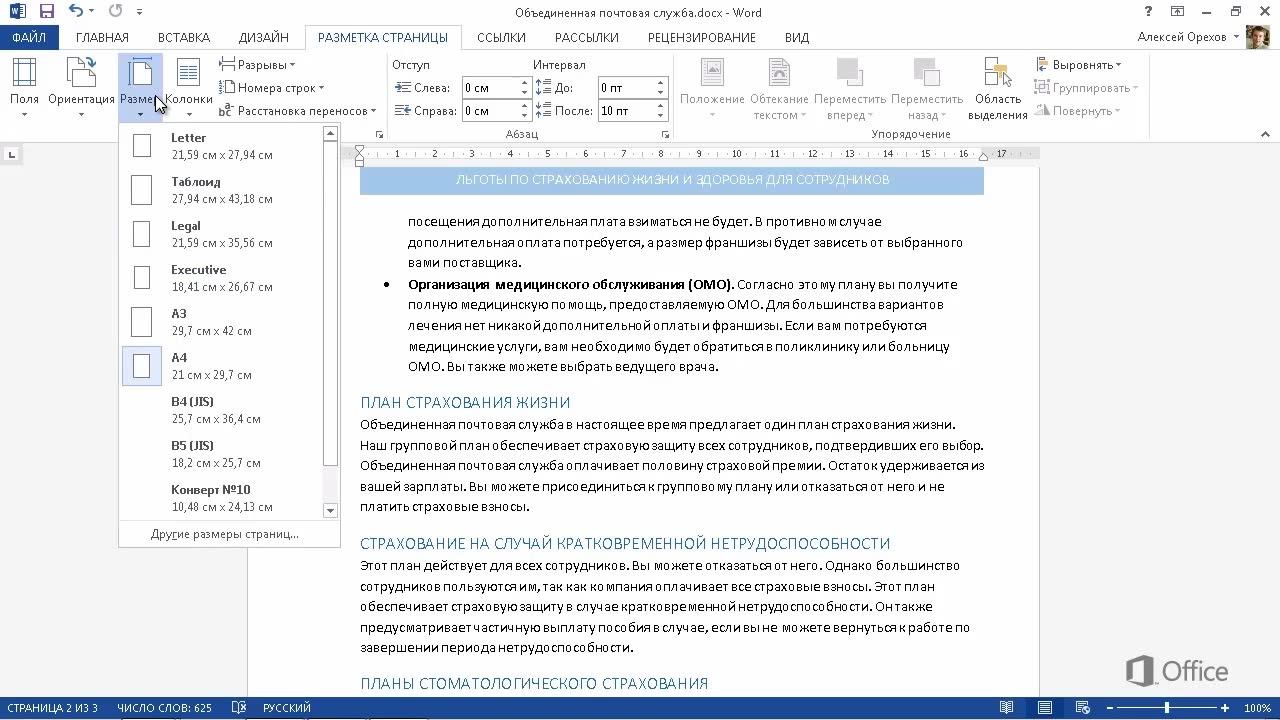Select the Executive page size
This screenshot has height=720, width=1280.
coord(221,278)
